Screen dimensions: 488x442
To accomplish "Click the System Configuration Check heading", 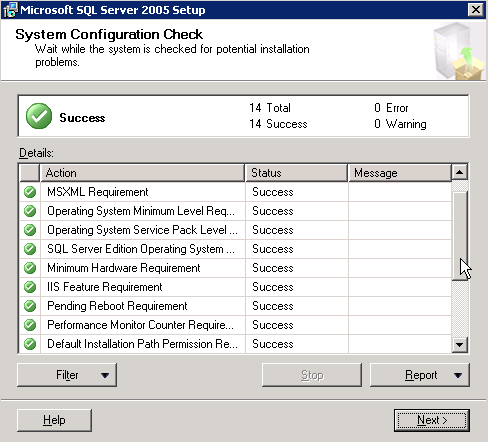I will [x=109, y=34].
